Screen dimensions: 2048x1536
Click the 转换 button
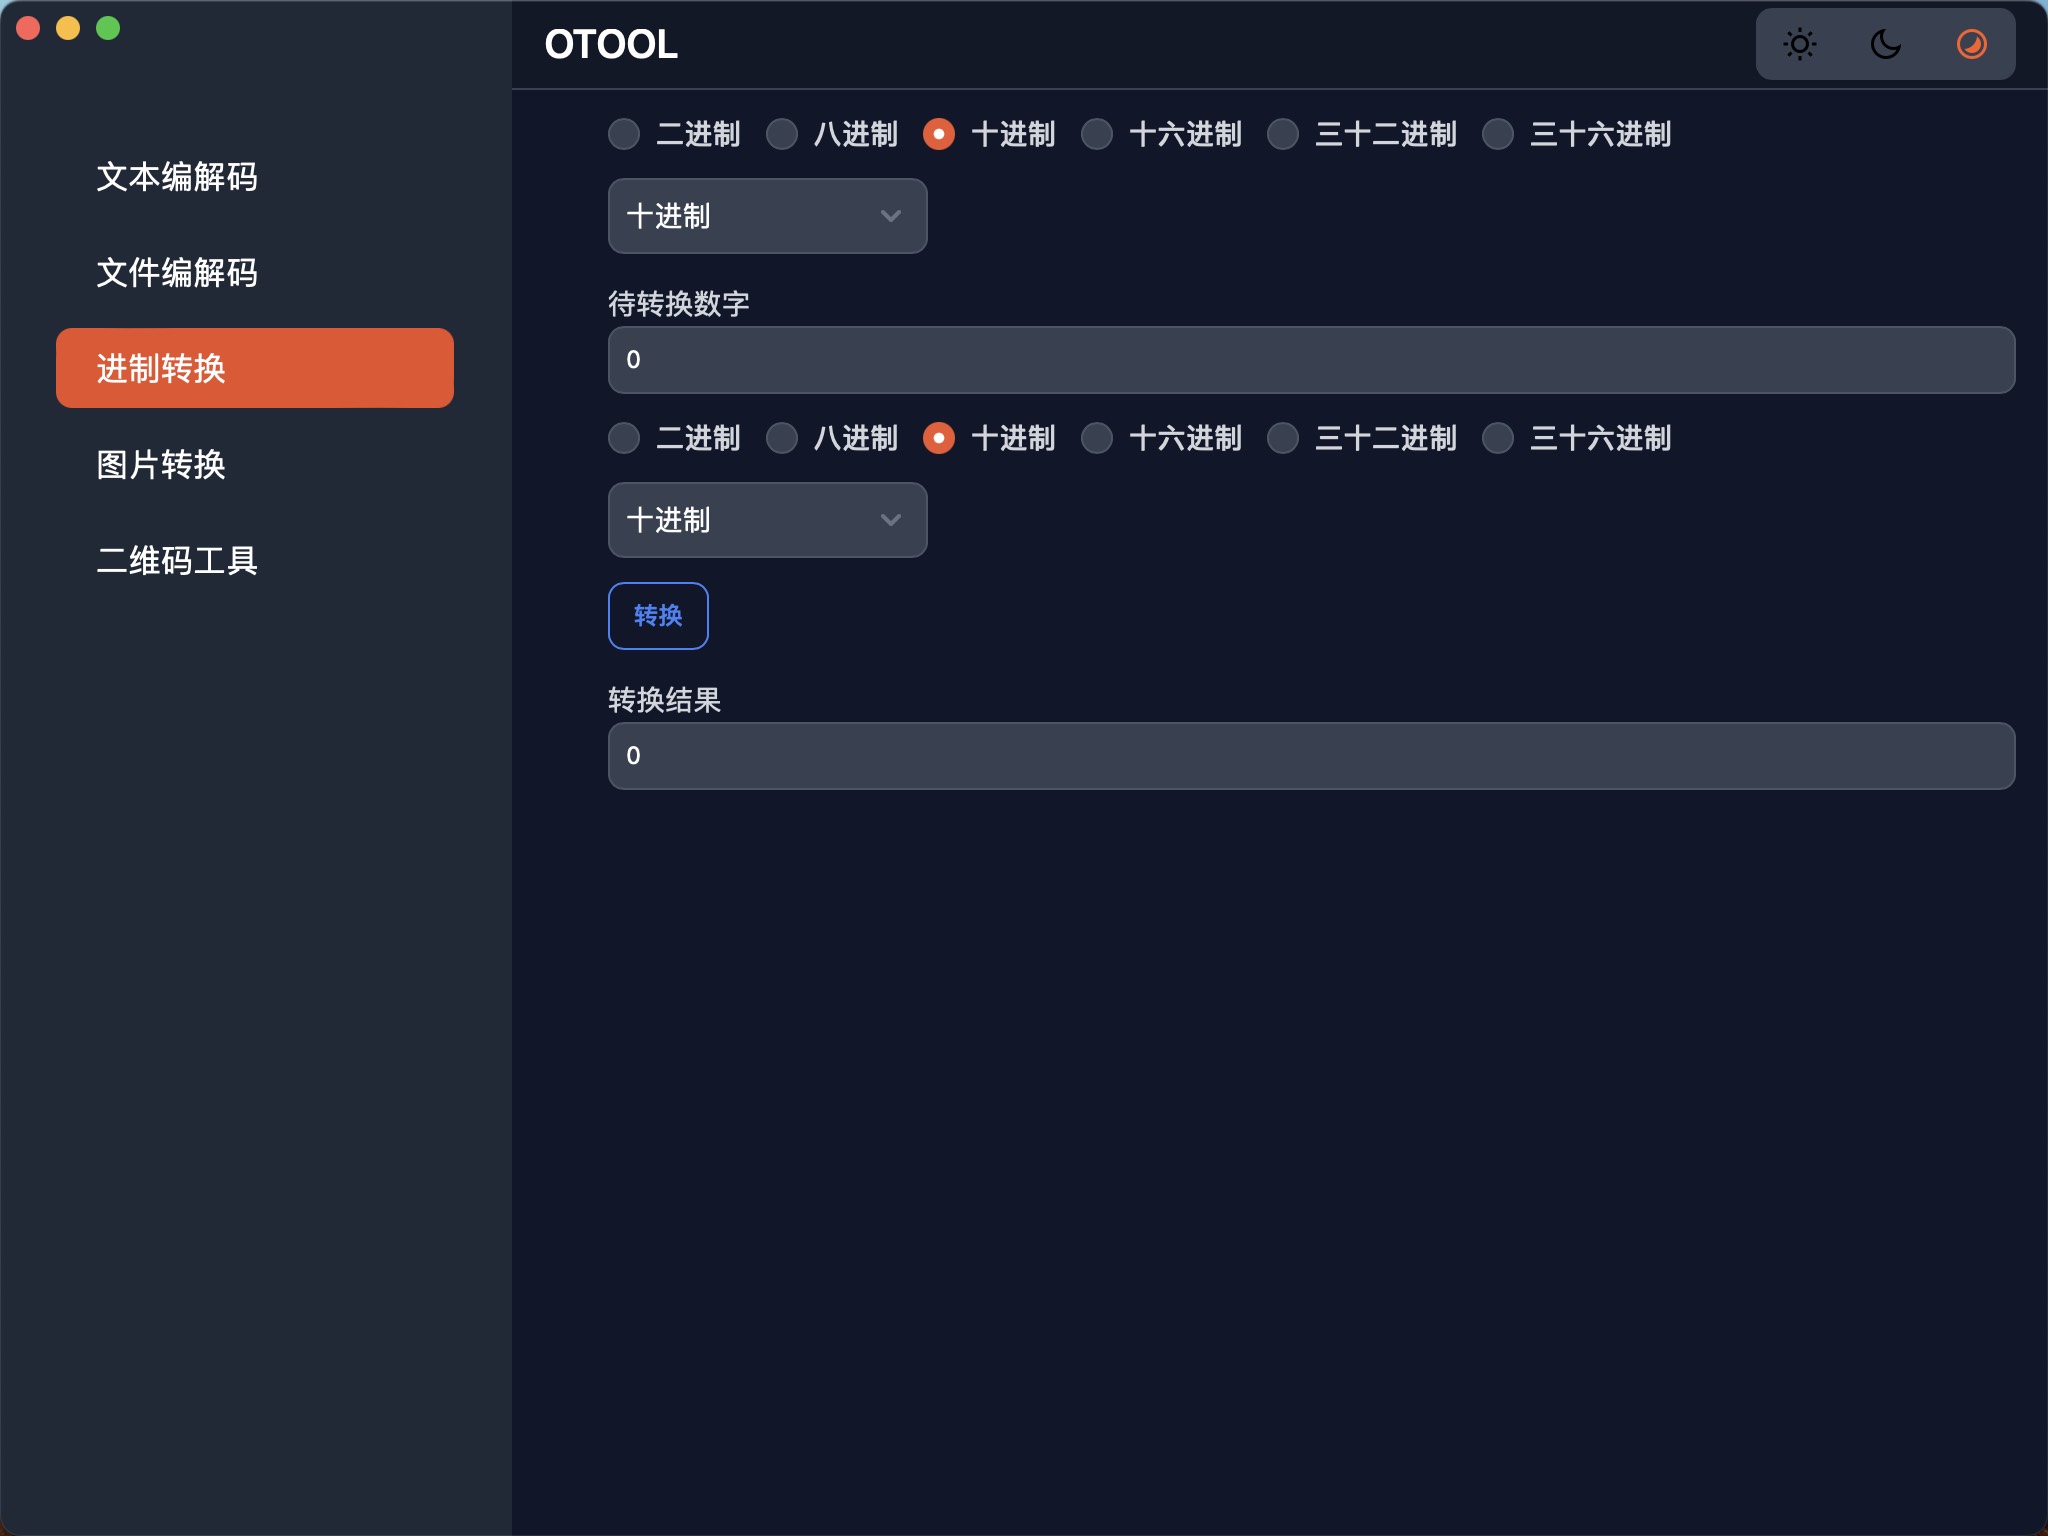(658, 616)
